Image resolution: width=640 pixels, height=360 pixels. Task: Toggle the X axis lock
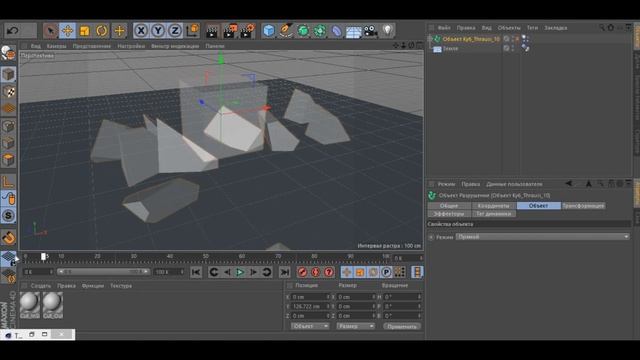(141, 31)
